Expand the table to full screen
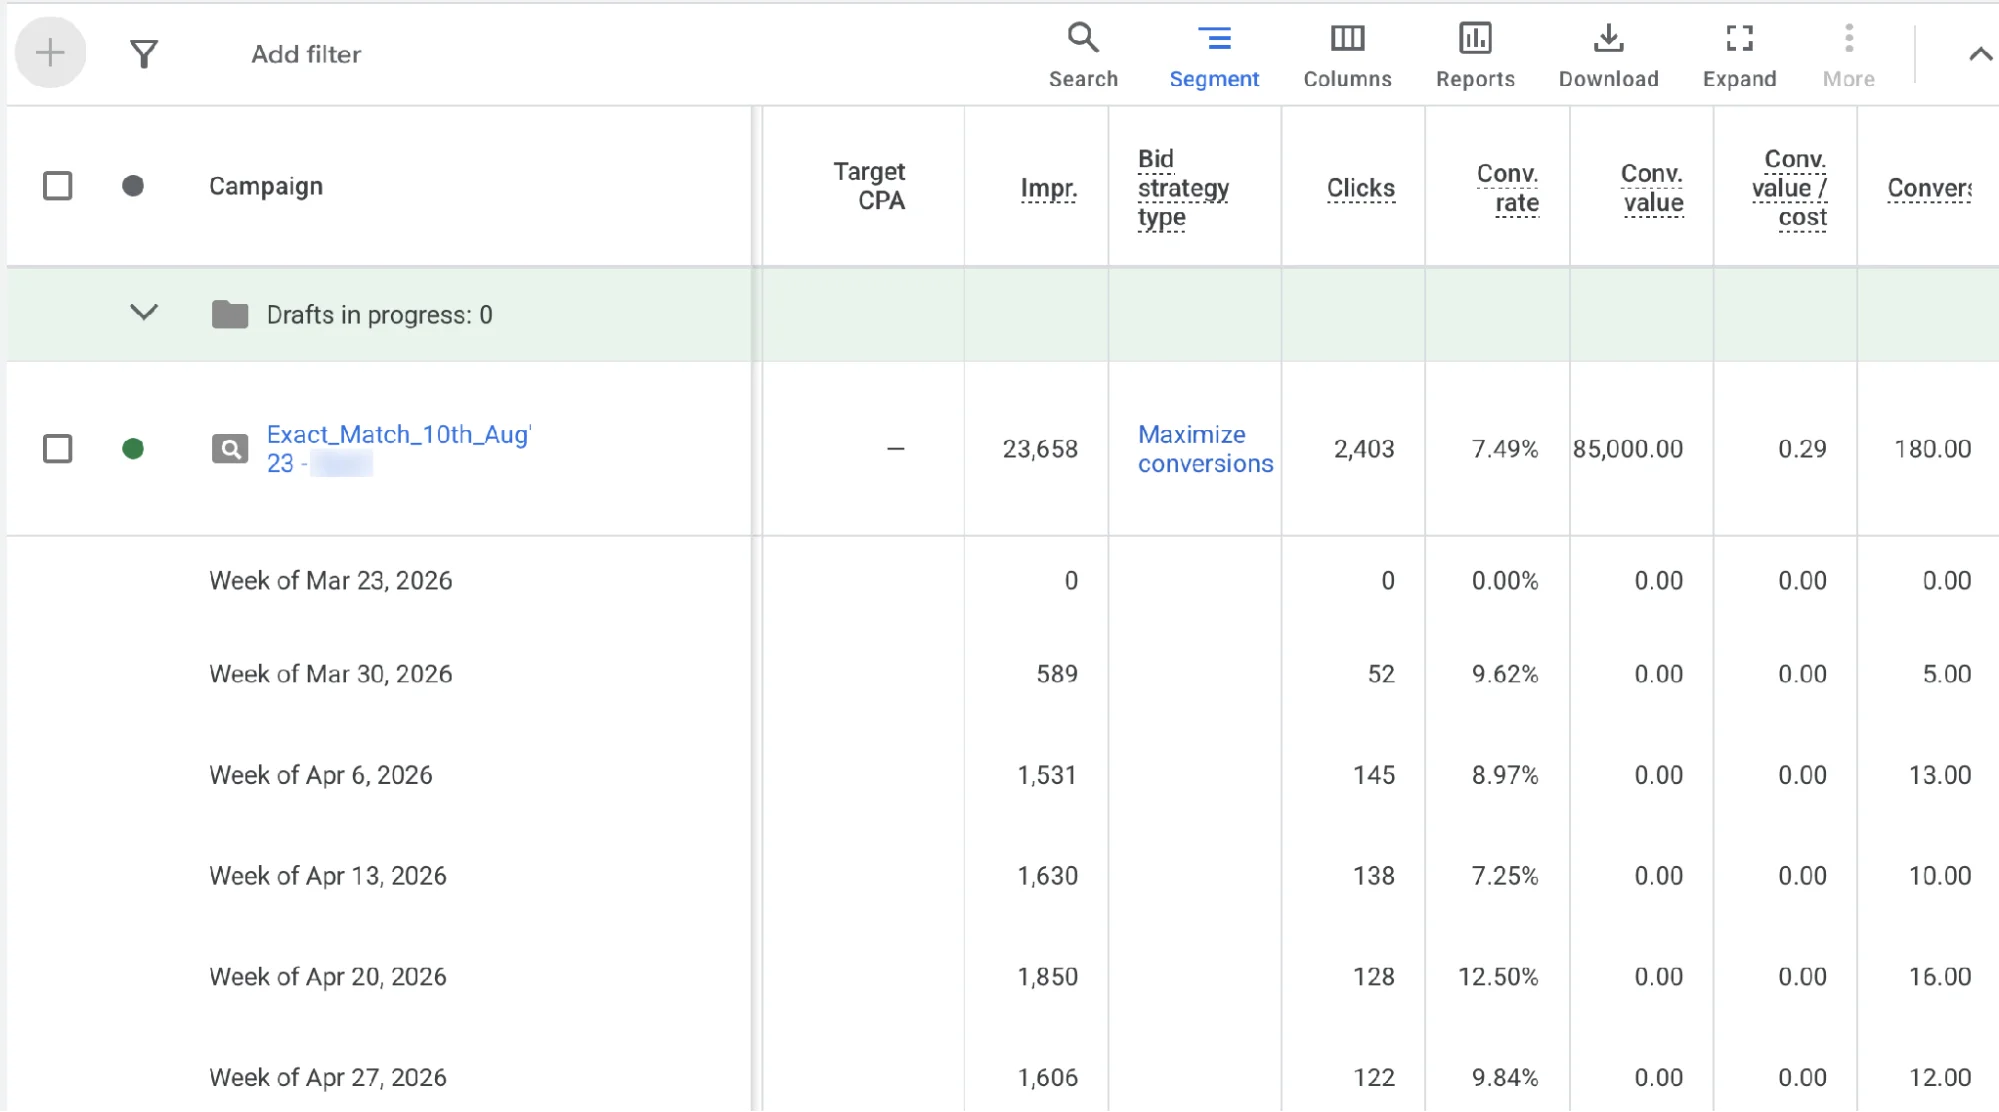Viewport: 1999px width, 1112px height. pos(1739,56)
